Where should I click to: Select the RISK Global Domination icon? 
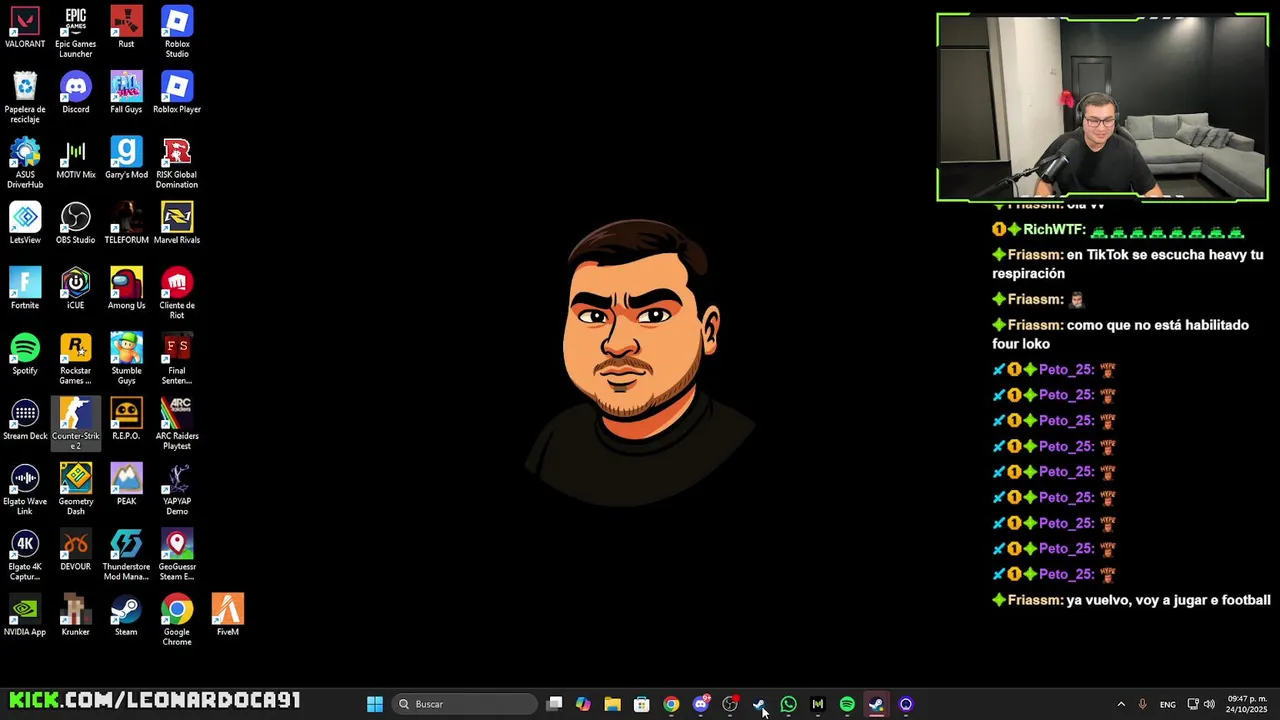pyautogui.click(x=177, y=163)
